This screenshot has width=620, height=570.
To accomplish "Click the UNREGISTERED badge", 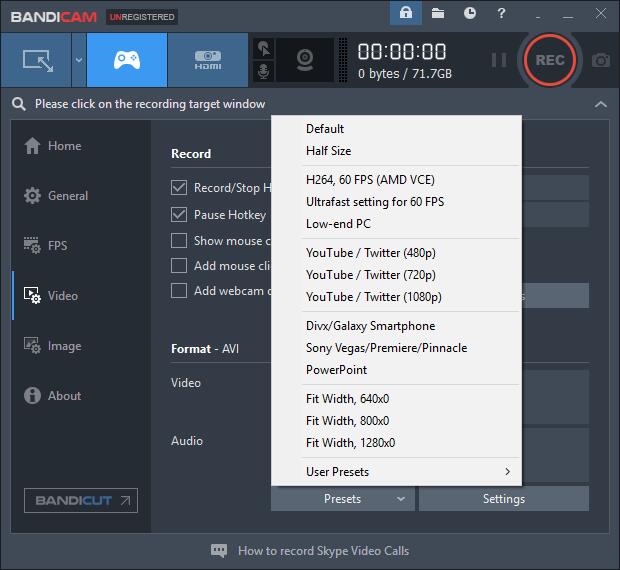I will [x=142, y=17].
